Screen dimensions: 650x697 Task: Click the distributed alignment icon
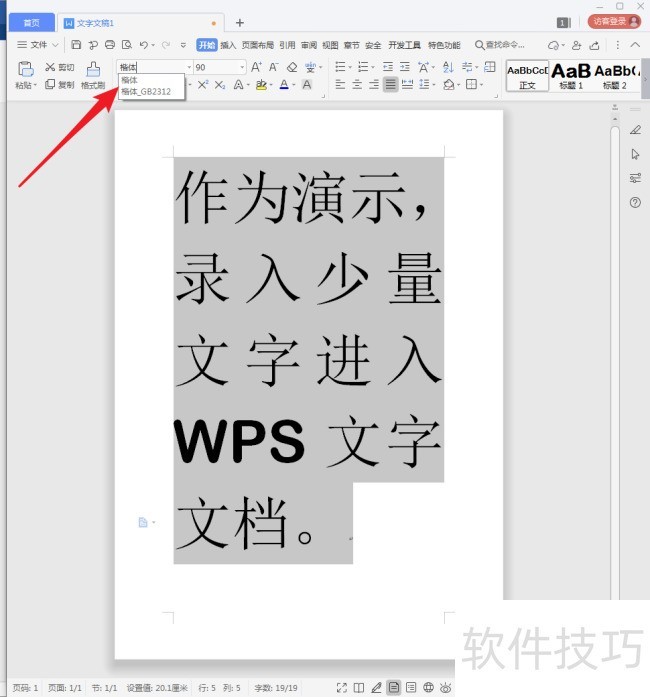point(407,84)
